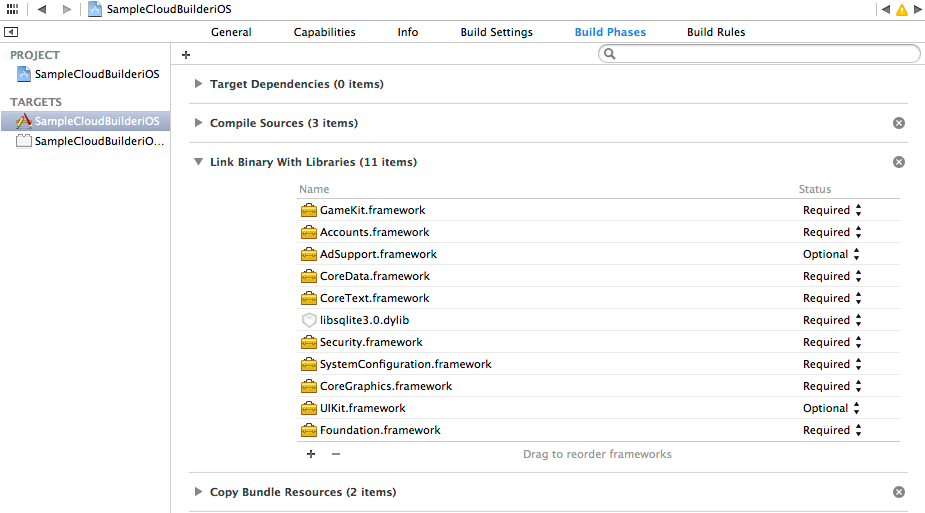Viewport: 925px width, 513px height.
Task: Delete the Copy Bundle Resources phase
Action: (x=898, y=492)
